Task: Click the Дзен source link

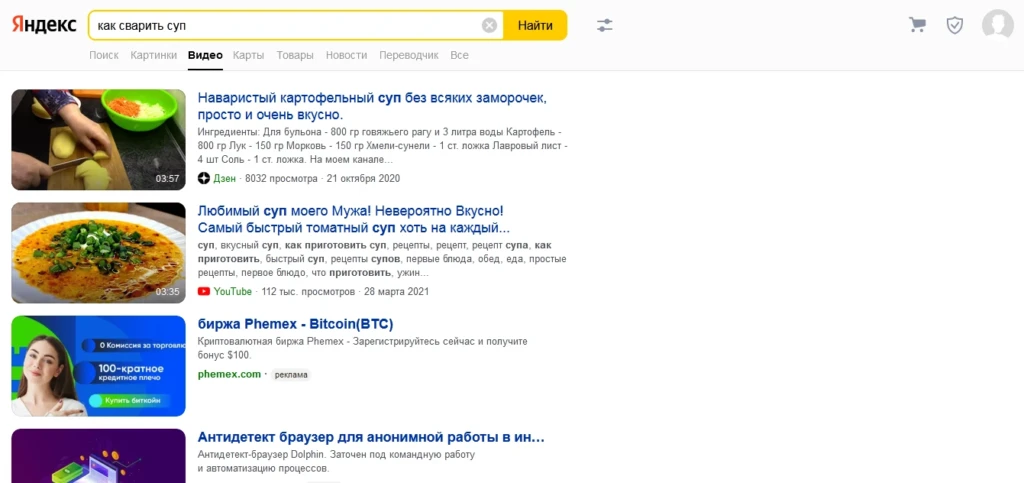Action: pyautogui.click(x=225, y=178)
